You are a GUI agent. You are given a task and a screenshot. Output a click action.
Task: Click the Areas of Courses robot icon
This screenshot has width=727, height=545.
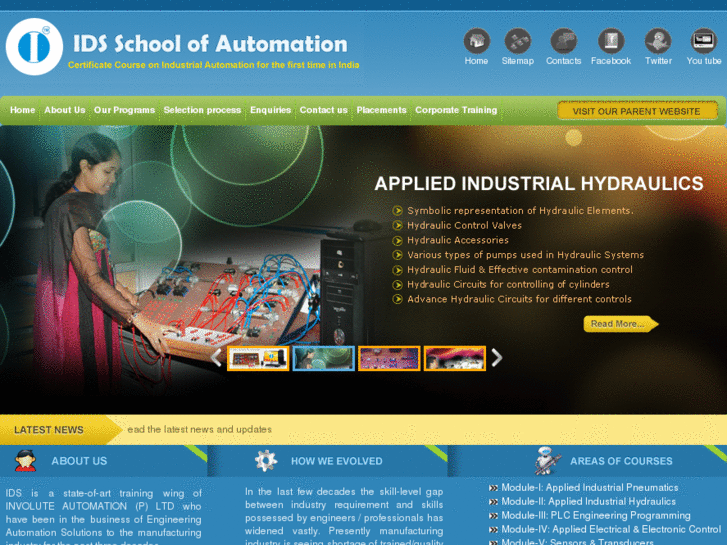(547, 461)
